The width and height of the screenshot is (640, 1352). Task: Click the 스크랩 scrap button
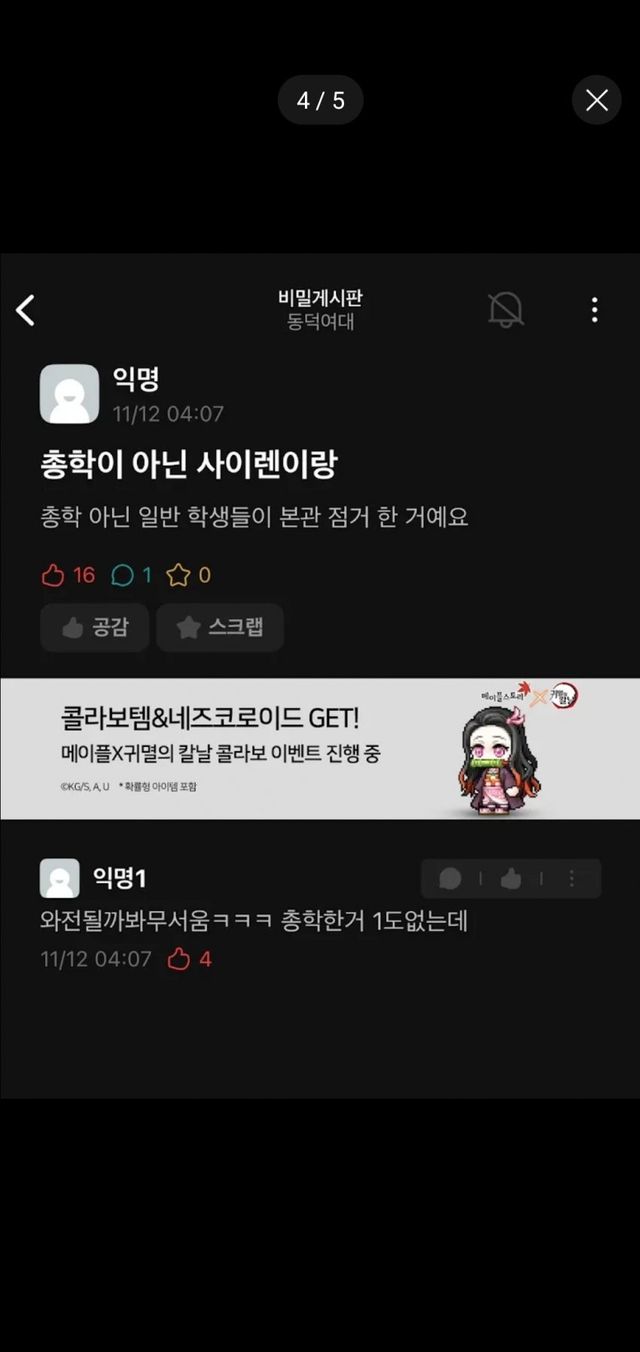pyautogui.click(x=220, y=628)
